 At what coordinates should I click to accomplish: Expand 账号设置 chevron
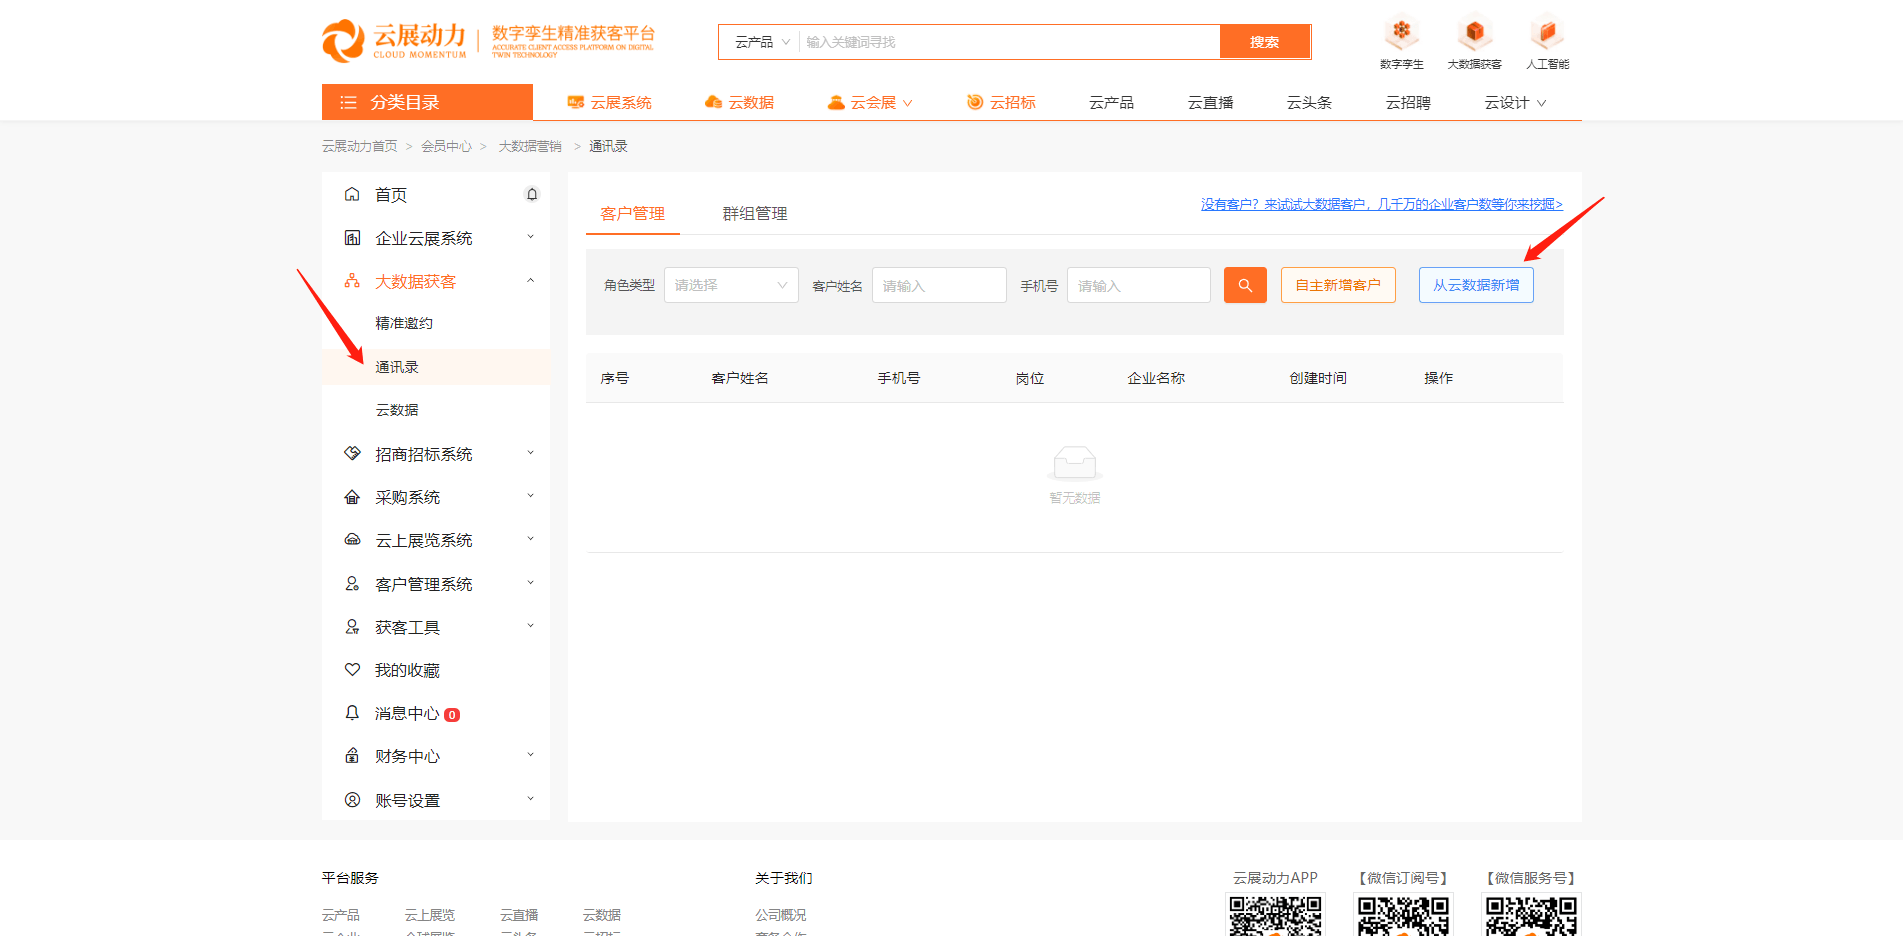(x=531, y=800)
